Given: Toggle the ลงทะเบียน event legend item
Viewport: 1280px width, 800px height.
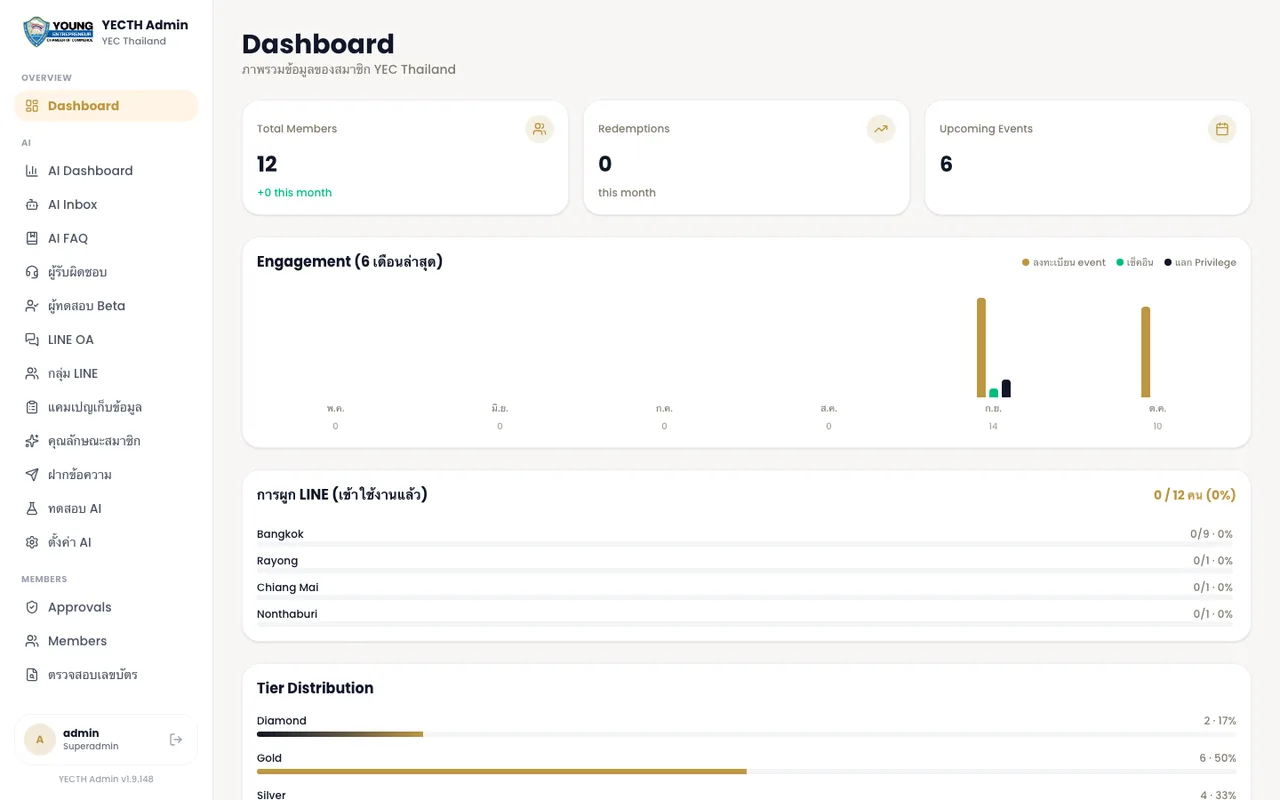Looking at the screenshot, I should point(1064,263).
